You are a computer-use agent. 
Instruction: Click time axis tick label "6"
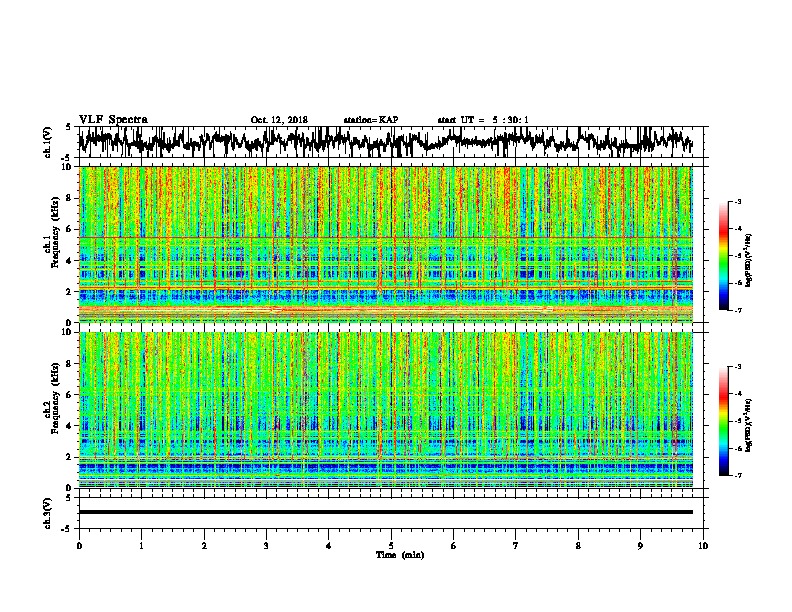454,546
